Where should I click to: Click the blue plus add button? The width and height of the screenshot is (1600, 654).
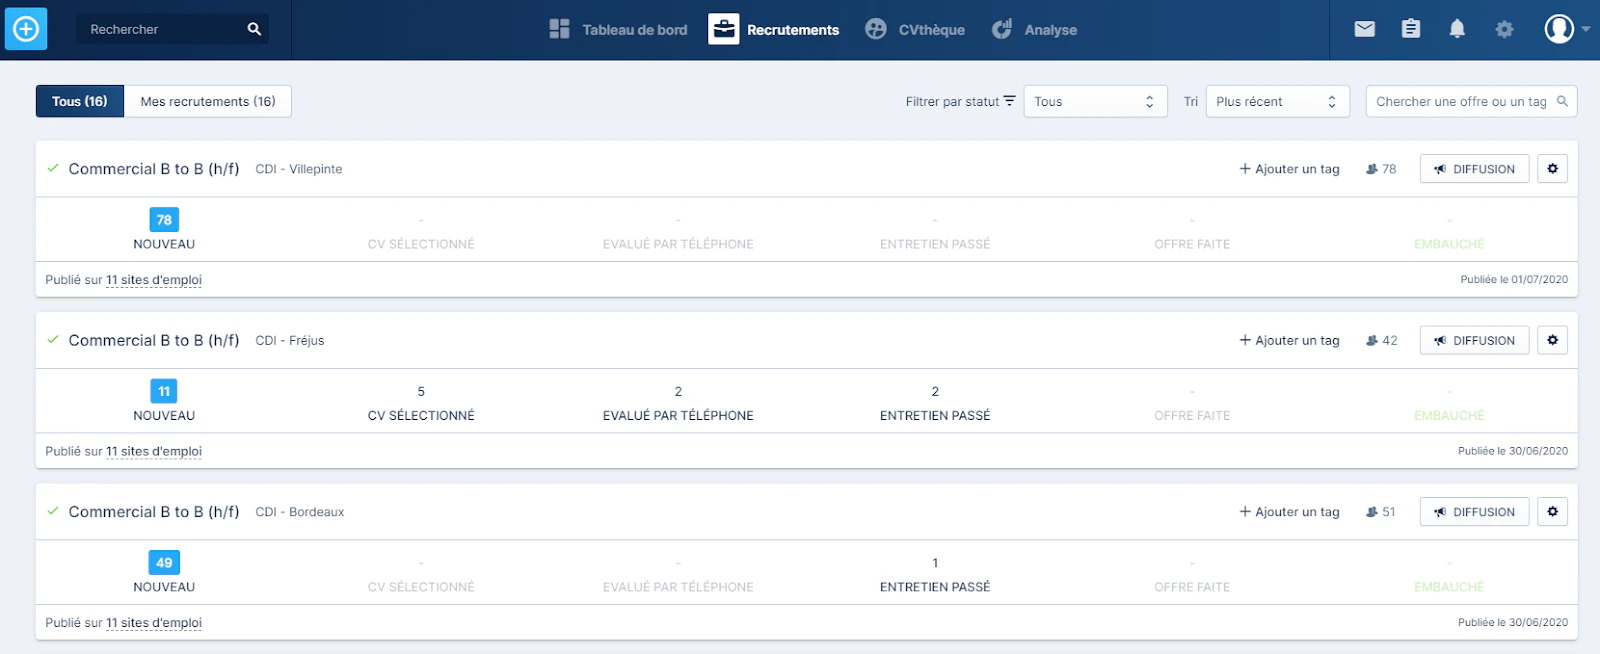pyautogui.click(x=26, y=29)
